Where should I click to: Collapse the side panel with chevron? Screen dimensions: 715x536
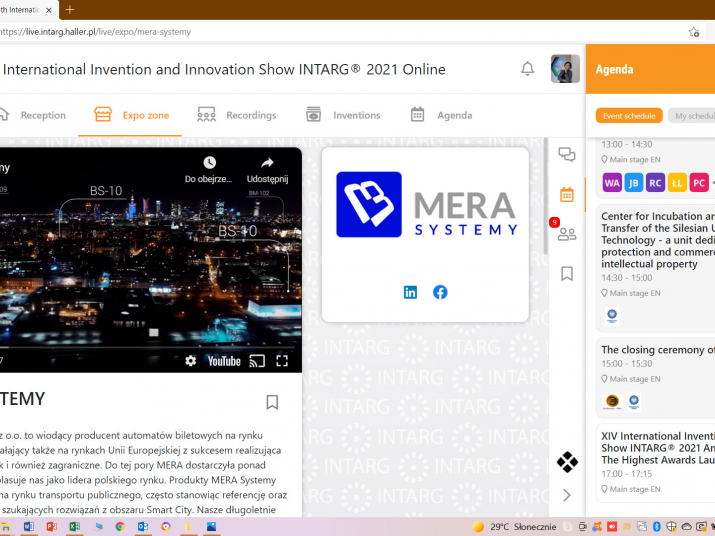point(567,495)
